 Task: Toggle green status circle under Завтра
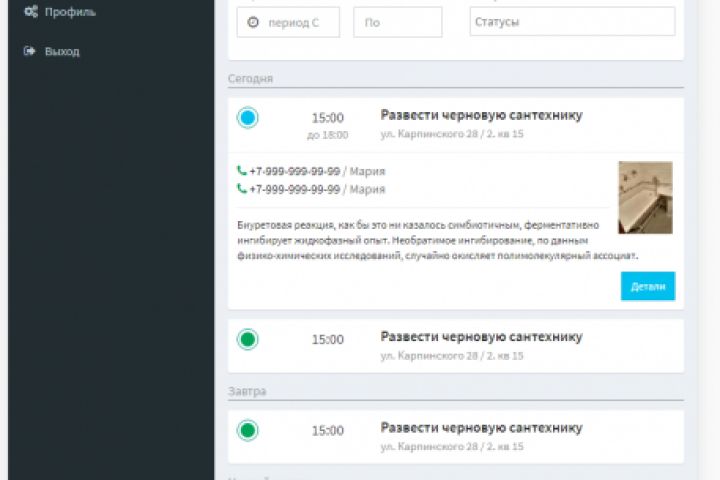coord(248,430)
